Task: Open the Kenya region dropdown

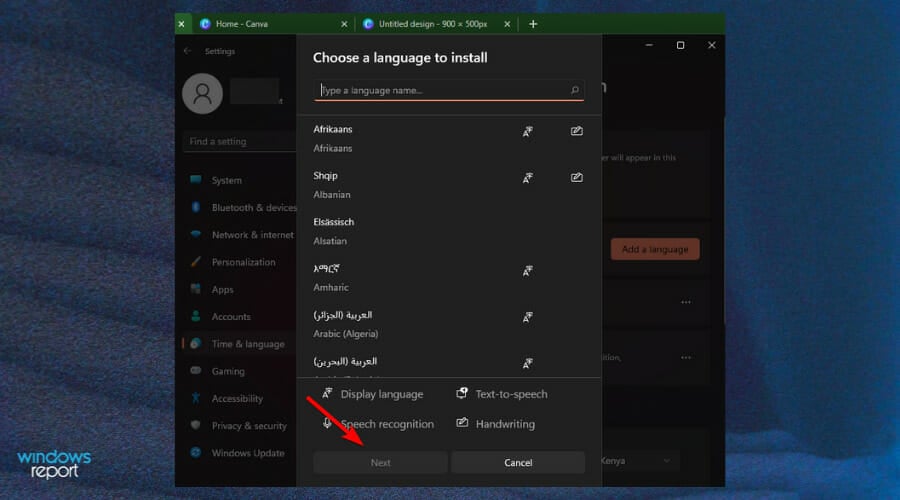Action: pyautogui.click(x=639, y=460)
